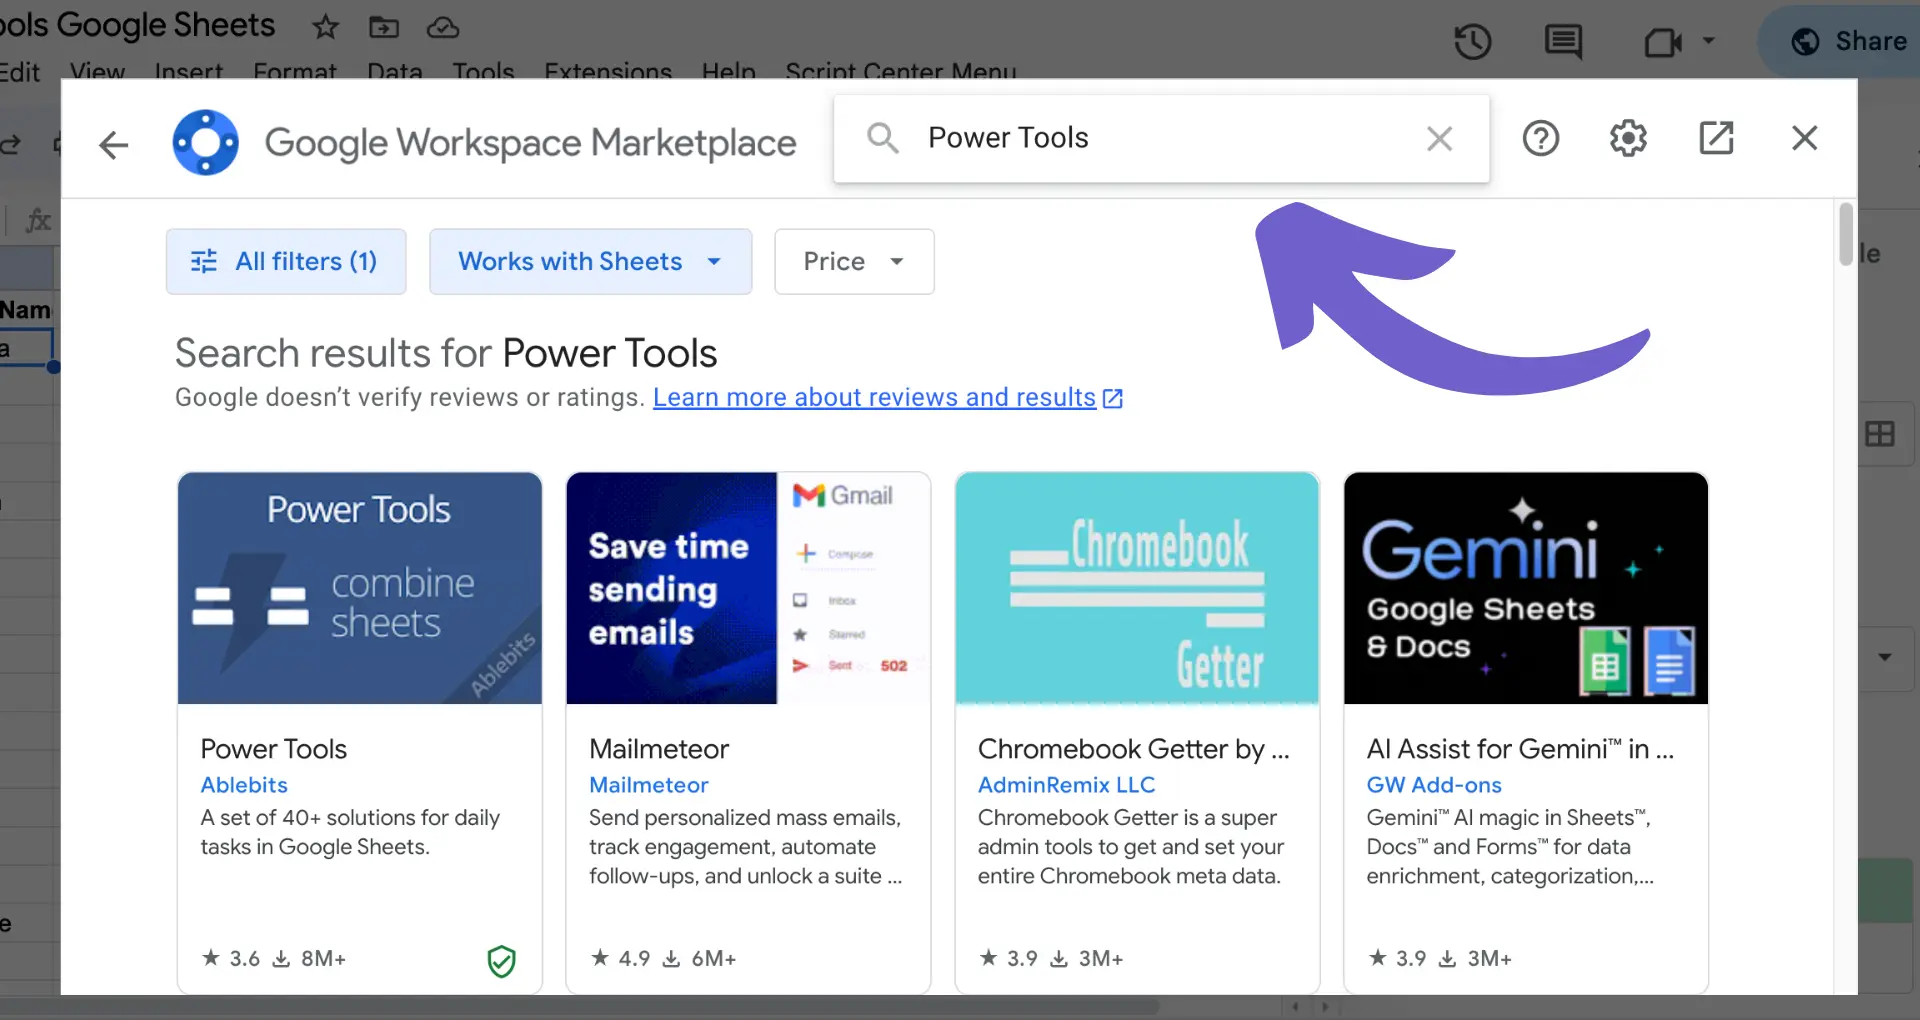Open the Format menu in Sheets
This screenshot has height=1020, width=1920.
point(295,72)
